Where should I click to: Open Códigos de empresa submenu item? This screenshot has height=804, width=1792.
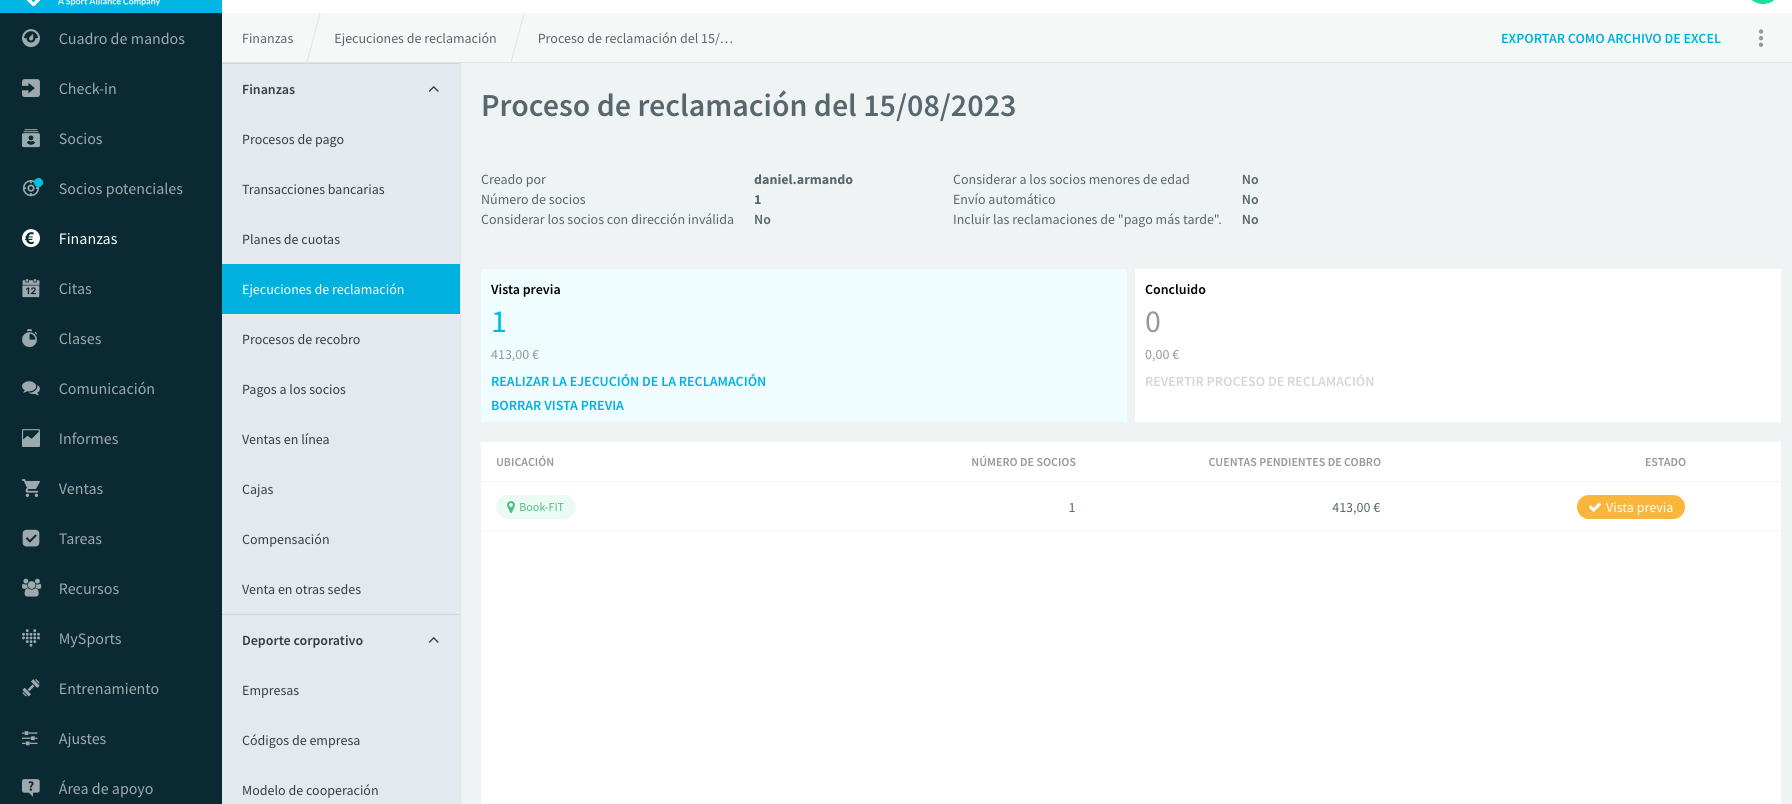(341, 740)
